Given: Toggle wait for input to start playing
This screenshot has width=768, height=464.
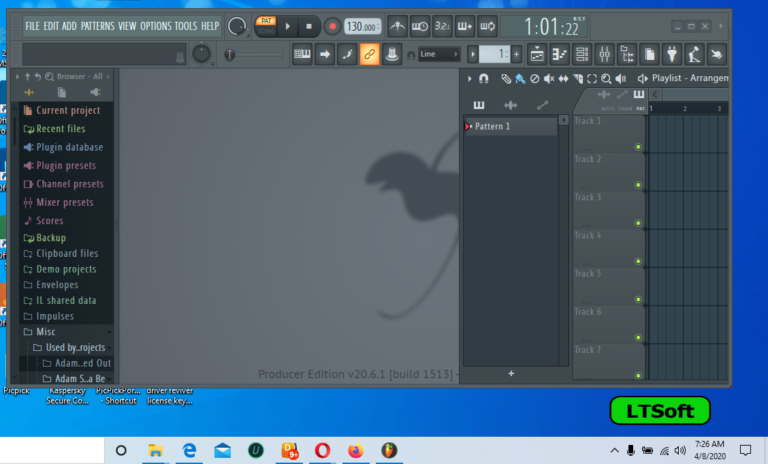Looking at the screenshot, I should click(x=420, y=26).
